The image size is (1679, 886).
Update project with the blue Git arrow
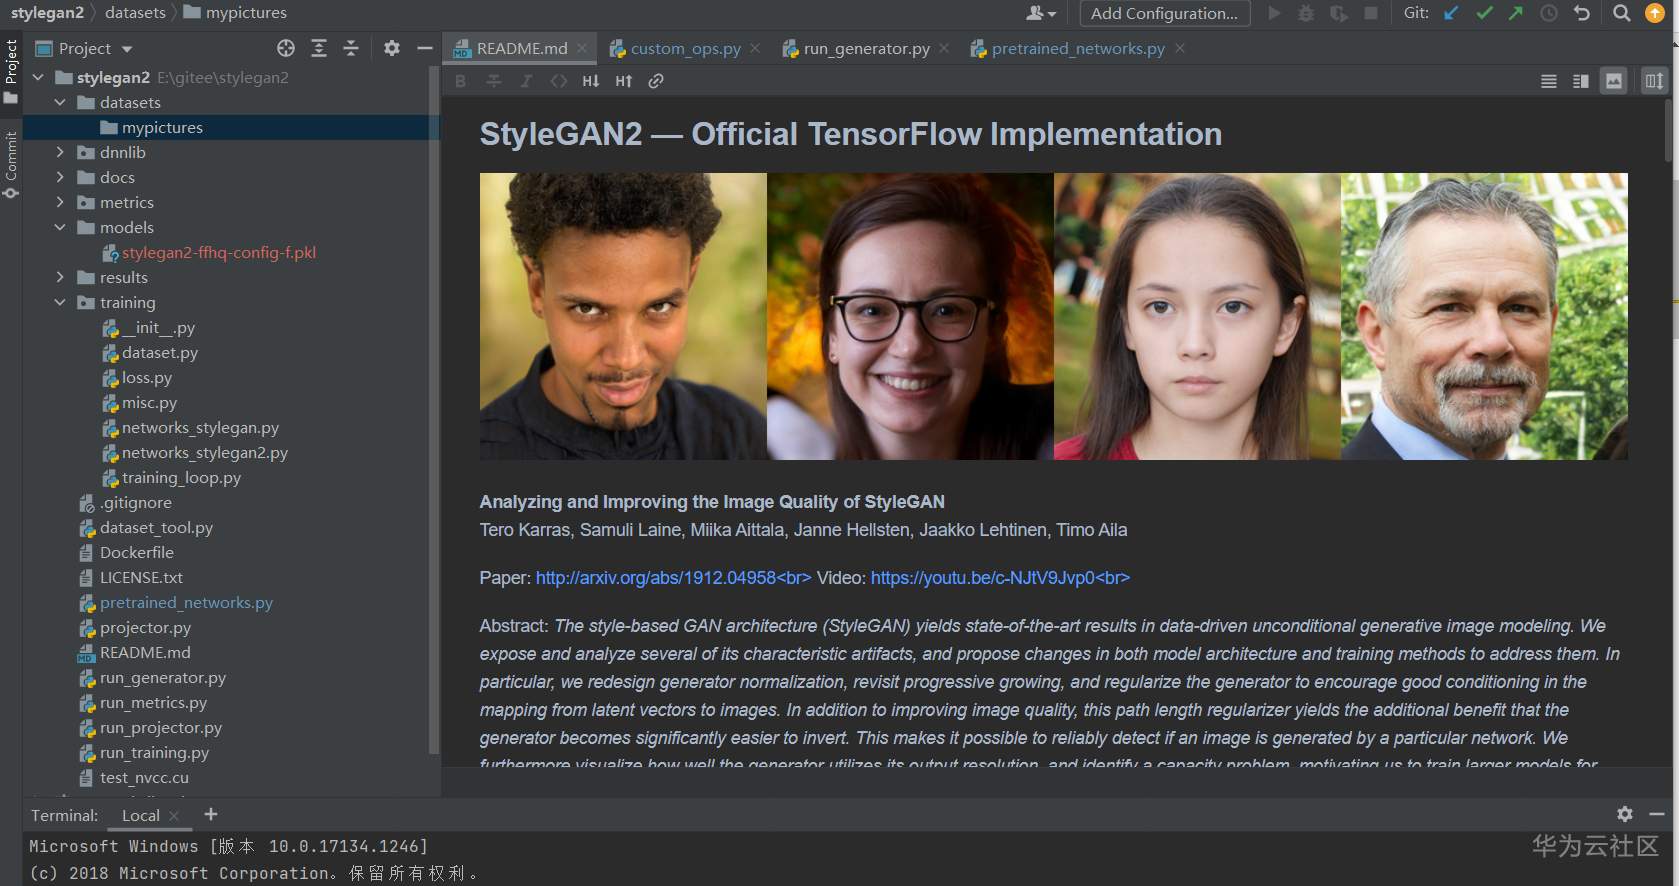coord(1451,13)
